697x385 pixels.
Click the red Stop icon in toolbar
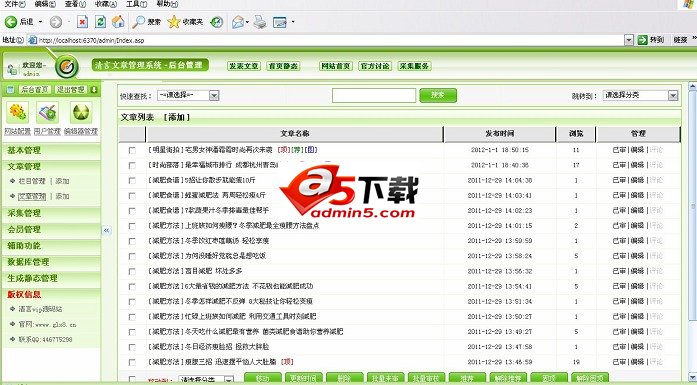coord(82,21)
